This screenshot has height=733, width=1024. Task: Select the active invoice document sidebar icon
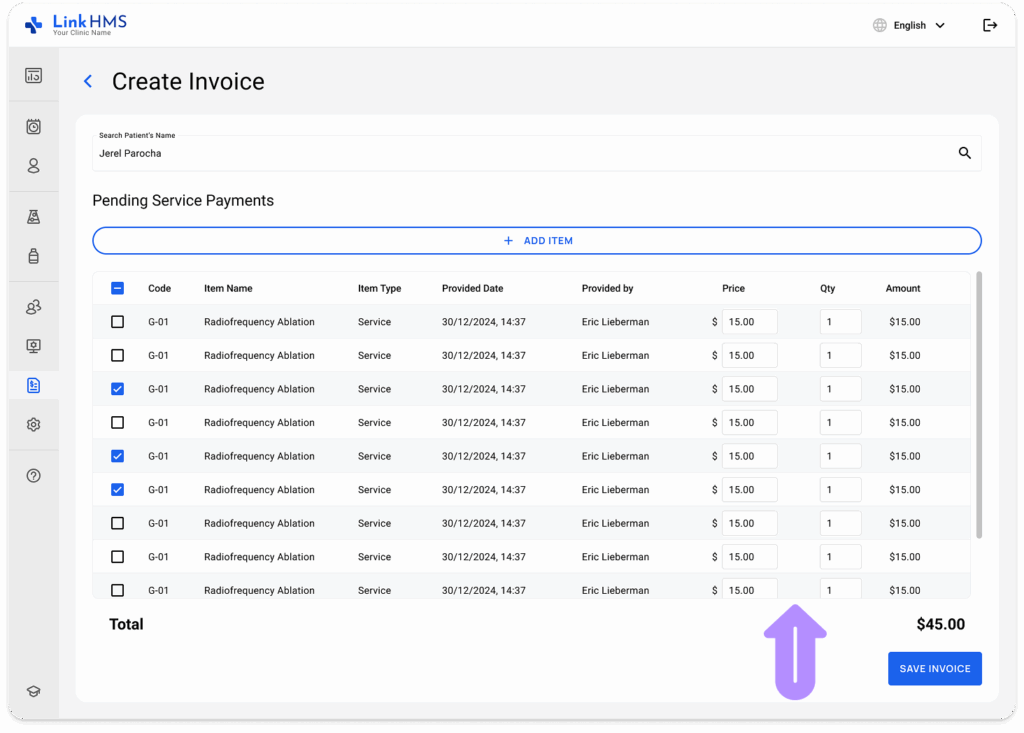[33, 385]
